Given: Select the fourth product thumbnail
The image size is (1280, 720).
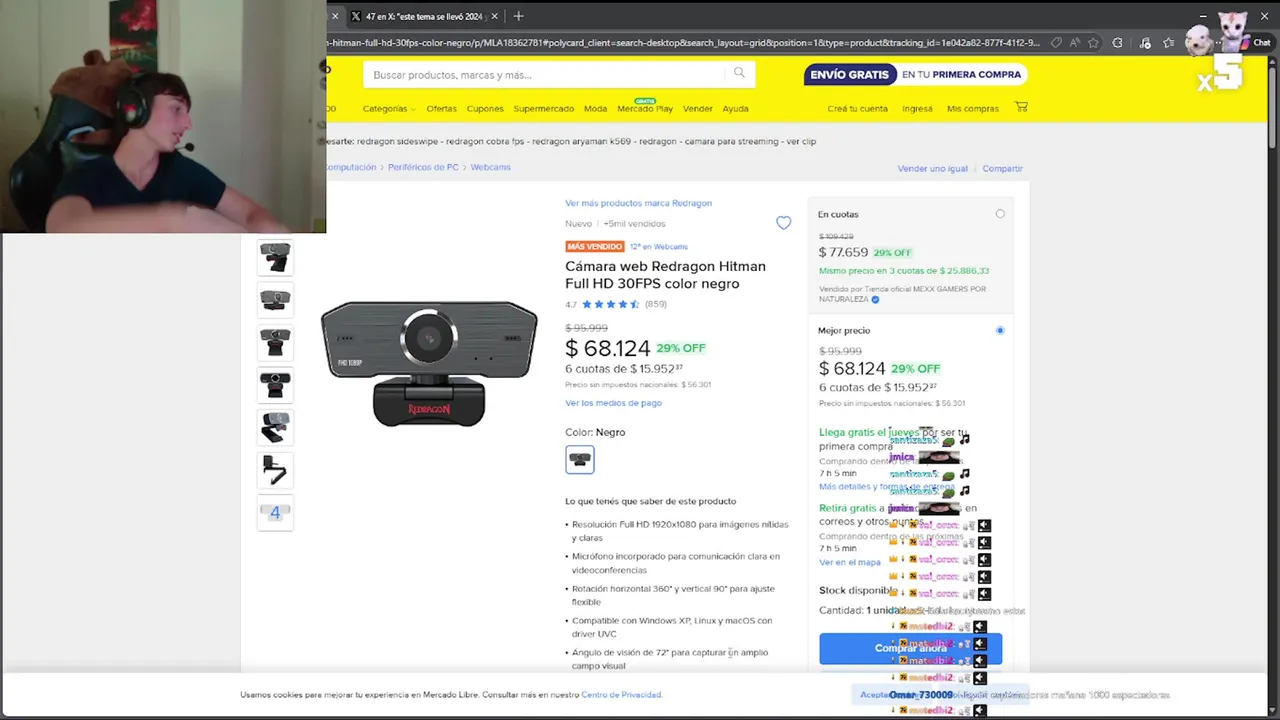Looking at the screenshot, I should click(x=275, y=385).
